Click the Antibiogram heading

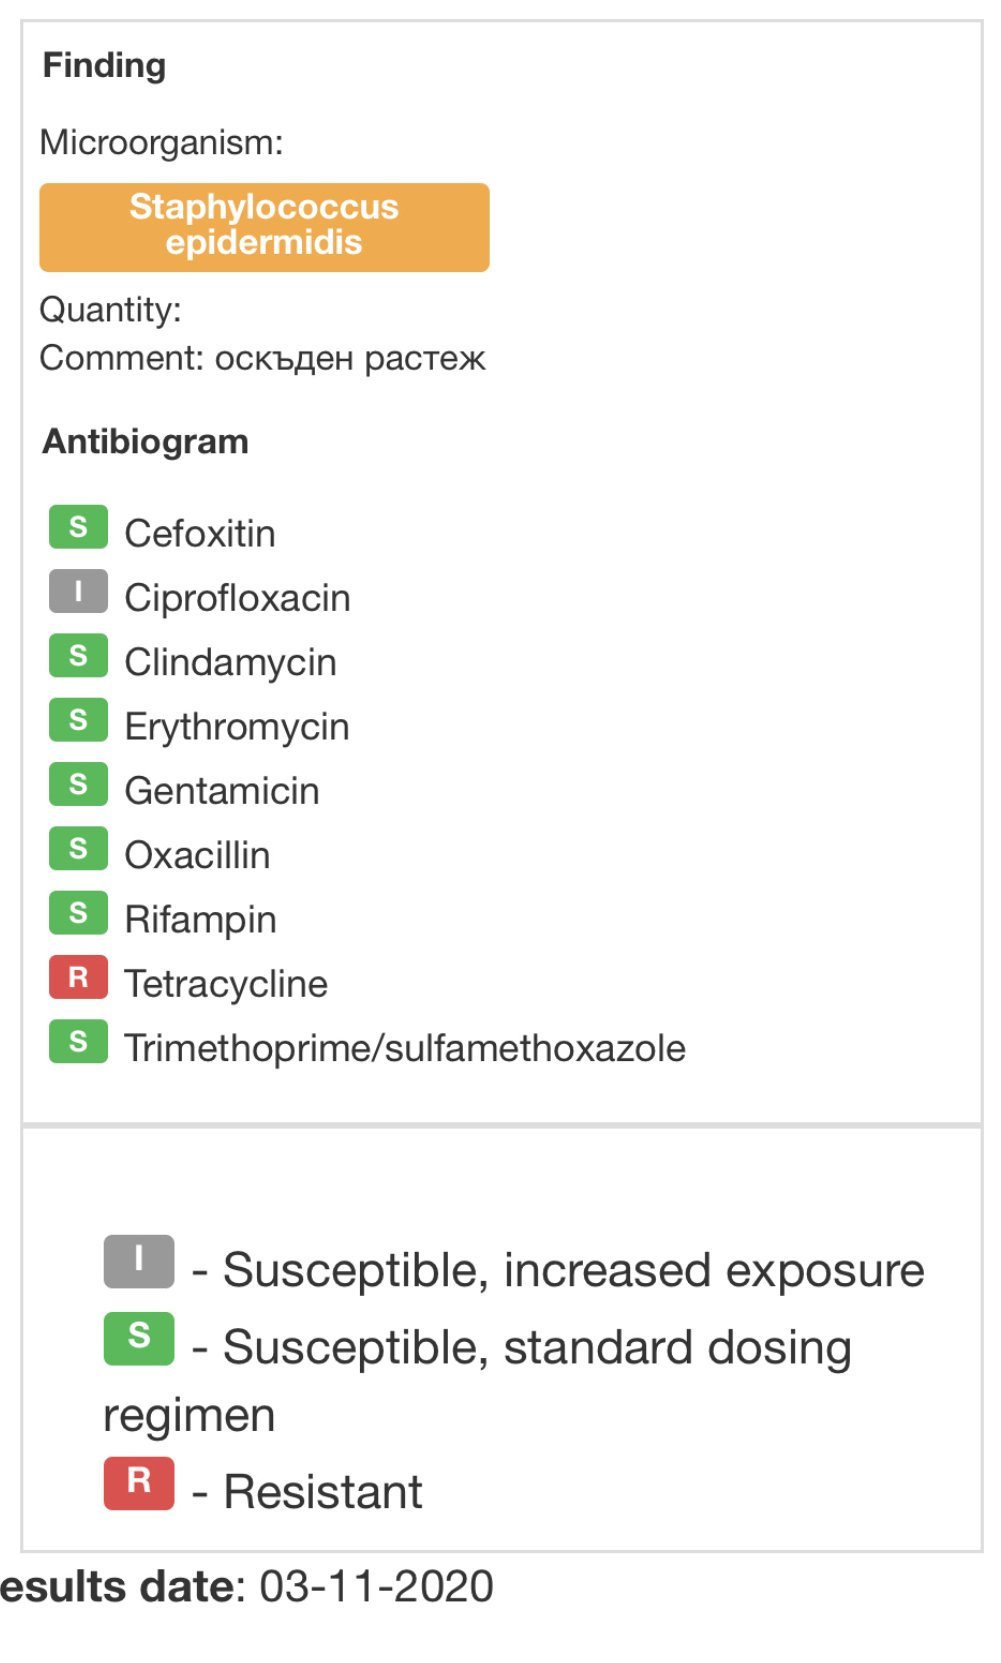click(x=146, y=441)
